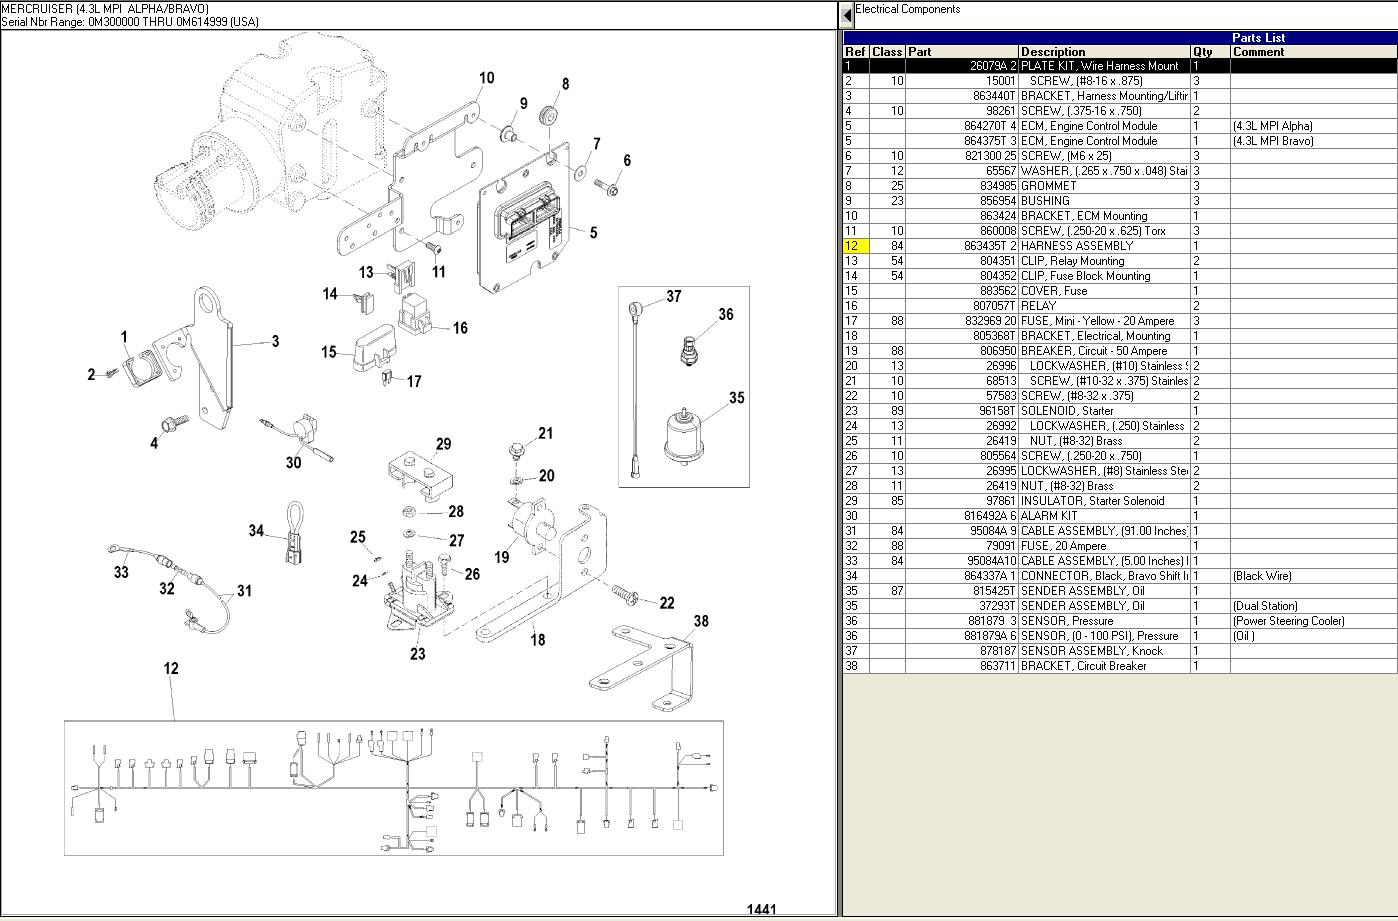Select the ALARM KIT row
The image size is (1398, 921).
click(1120, 516)
